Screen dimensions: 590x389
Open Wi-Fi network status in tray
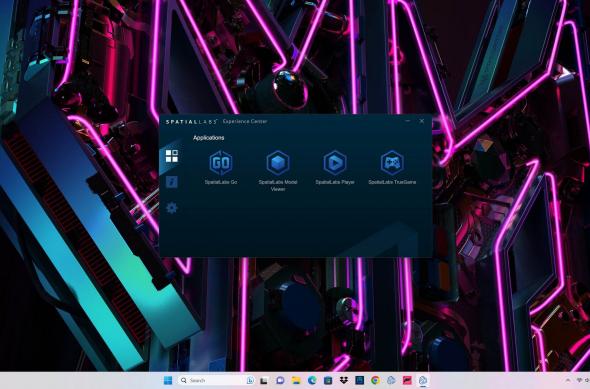point(580,381)
